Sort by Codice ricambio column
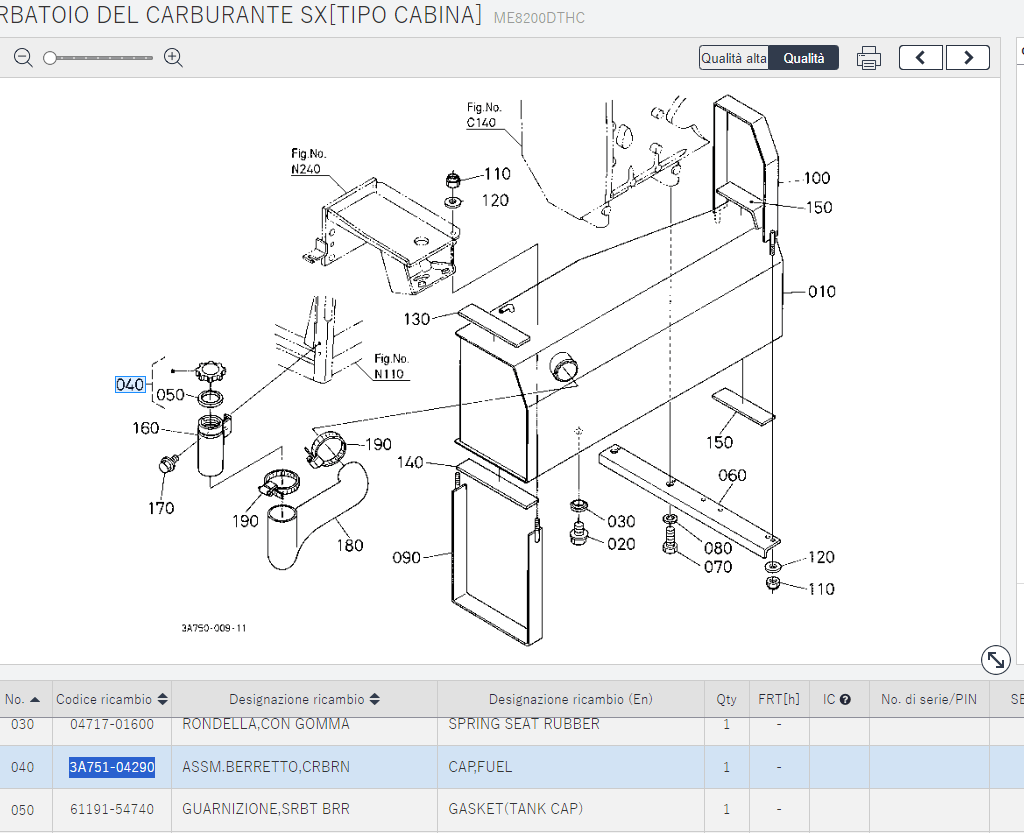The height and width of the screenshot is (833, 1024). pos(163,700)
